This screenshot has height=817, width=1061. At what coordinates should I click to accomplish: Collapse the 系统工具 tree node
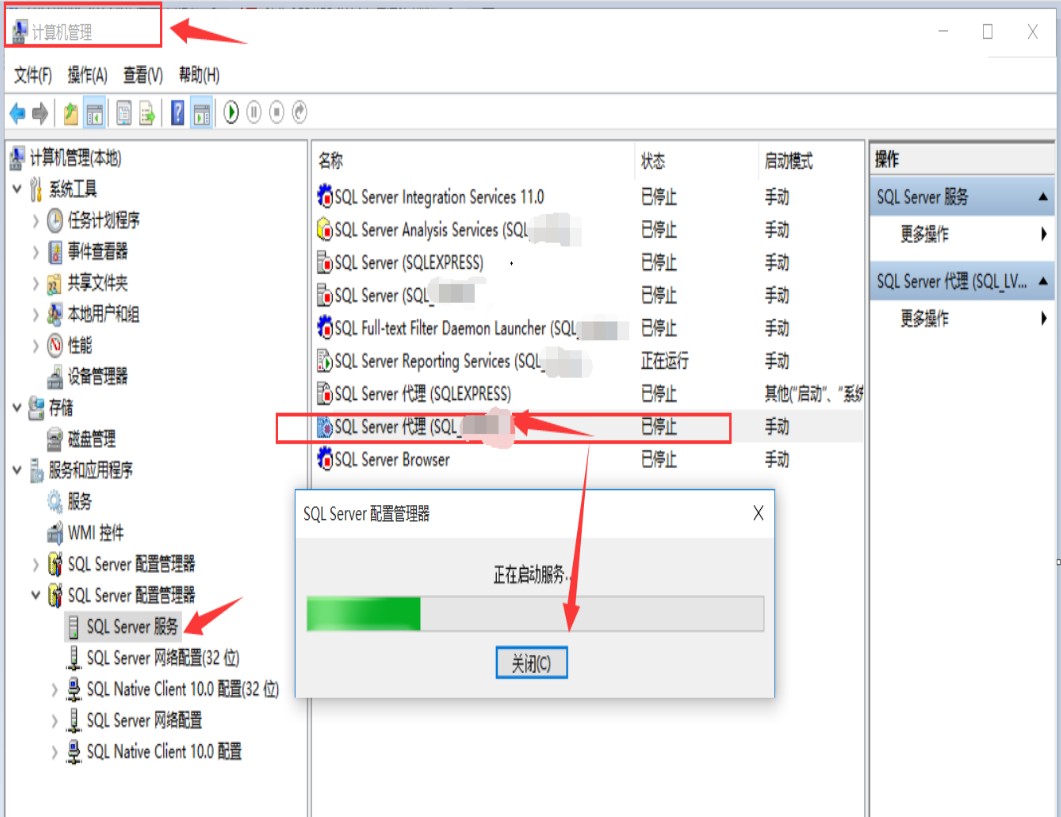pyautogui.click(x=18, y=189)
